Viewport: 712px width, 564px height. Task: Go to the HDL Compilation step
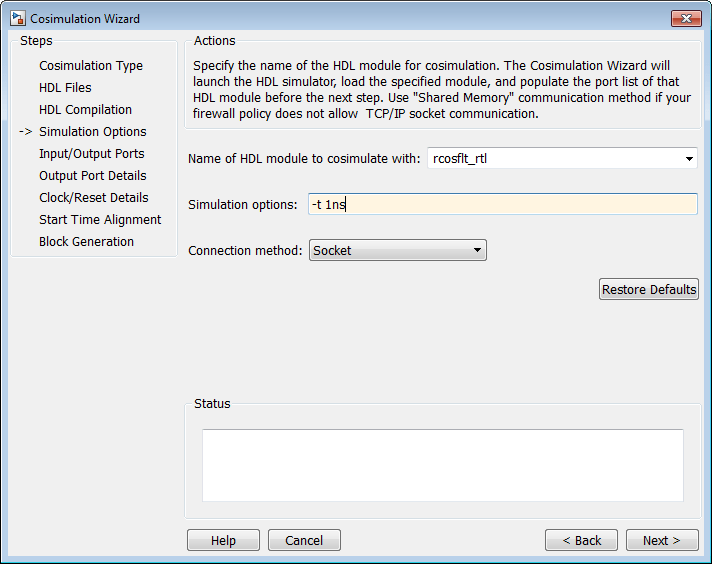[85, 110]
